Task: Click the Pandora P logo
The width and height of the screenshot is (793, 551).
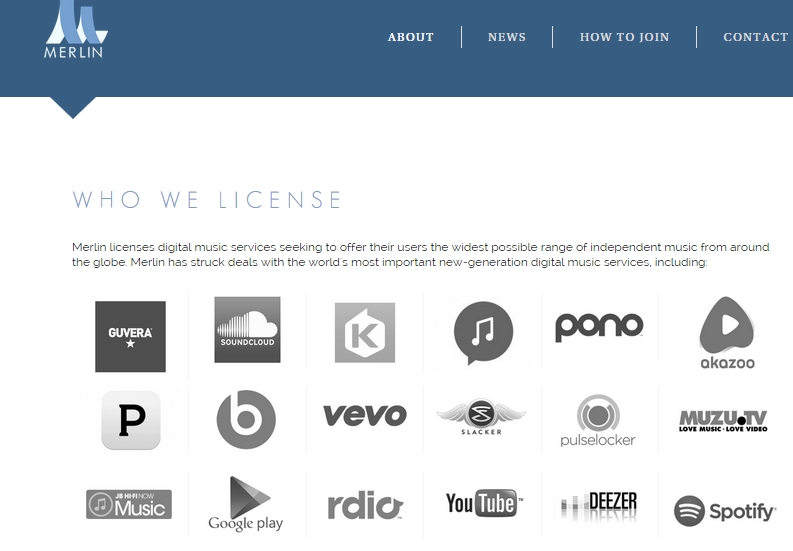Action: pos(130,420)
